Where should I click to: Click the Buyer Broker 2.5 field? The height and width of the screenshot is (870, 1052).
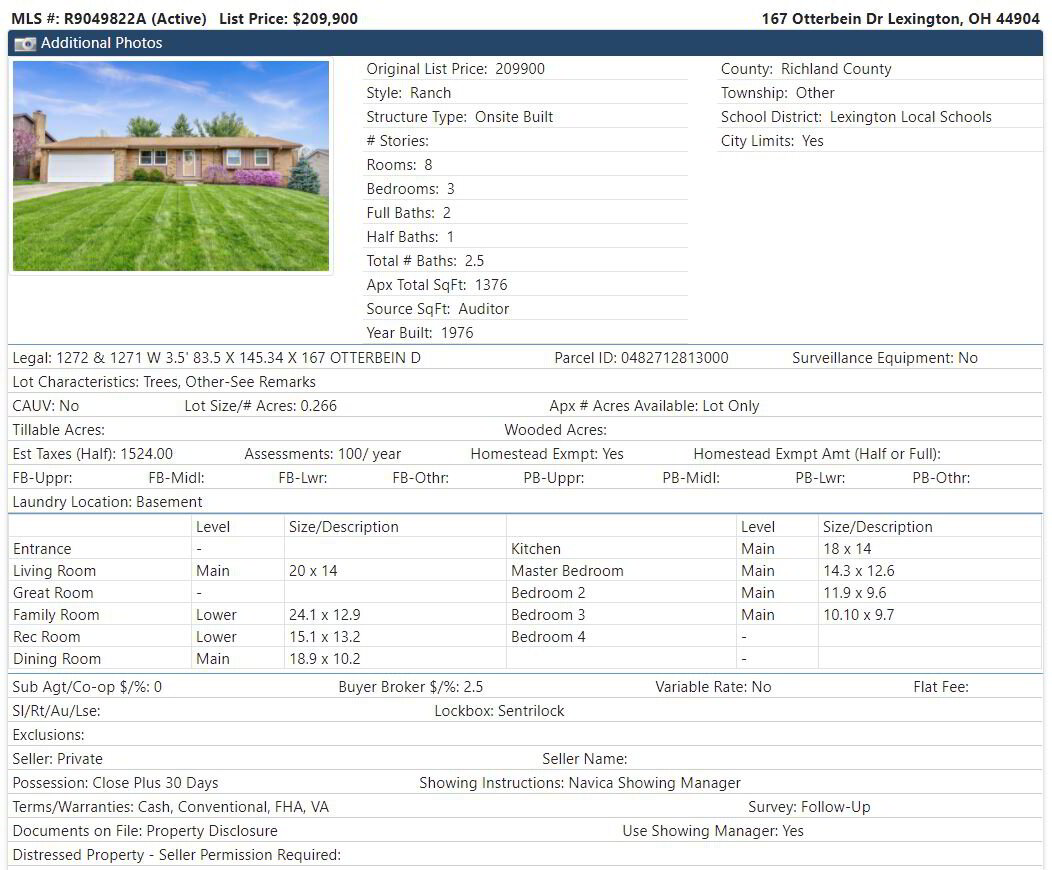pos(410,687)
